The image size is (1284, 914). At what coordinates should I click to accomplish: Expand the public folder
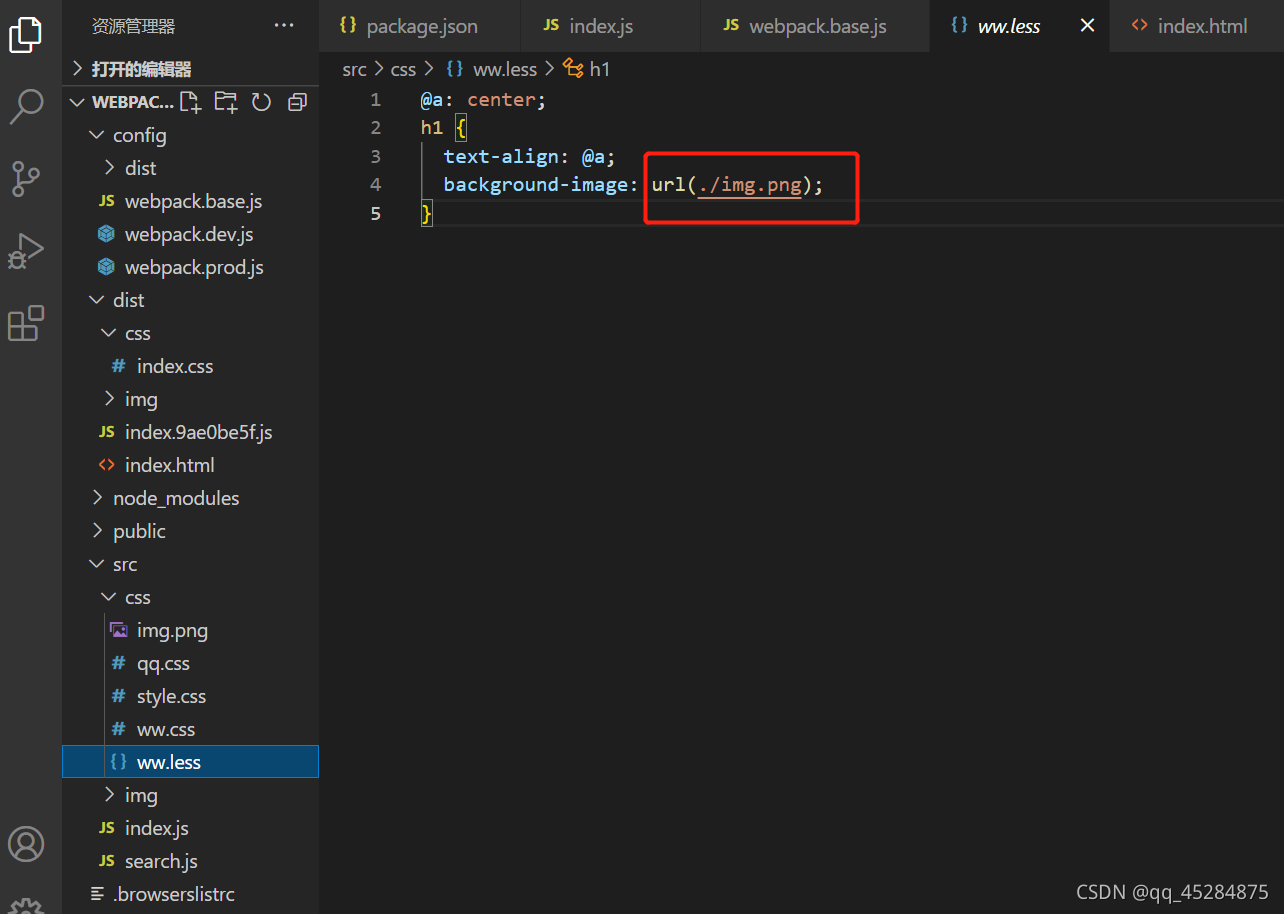pos(190,531)
